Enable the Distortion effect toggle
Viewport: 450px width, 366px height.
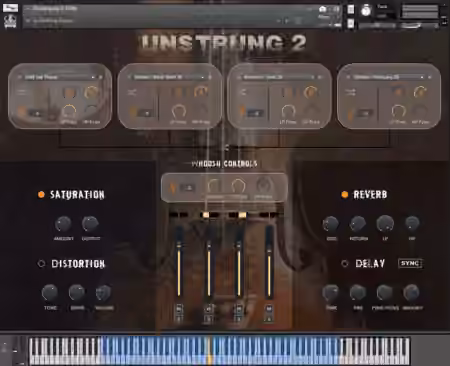click(x=41, y=264)
